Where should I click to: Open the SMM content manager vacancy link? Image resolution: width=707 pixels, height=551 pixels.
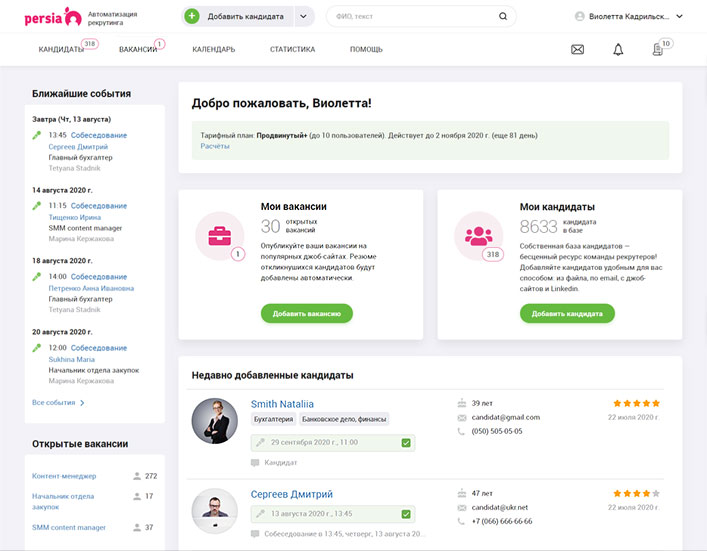[x=69, y=527]
